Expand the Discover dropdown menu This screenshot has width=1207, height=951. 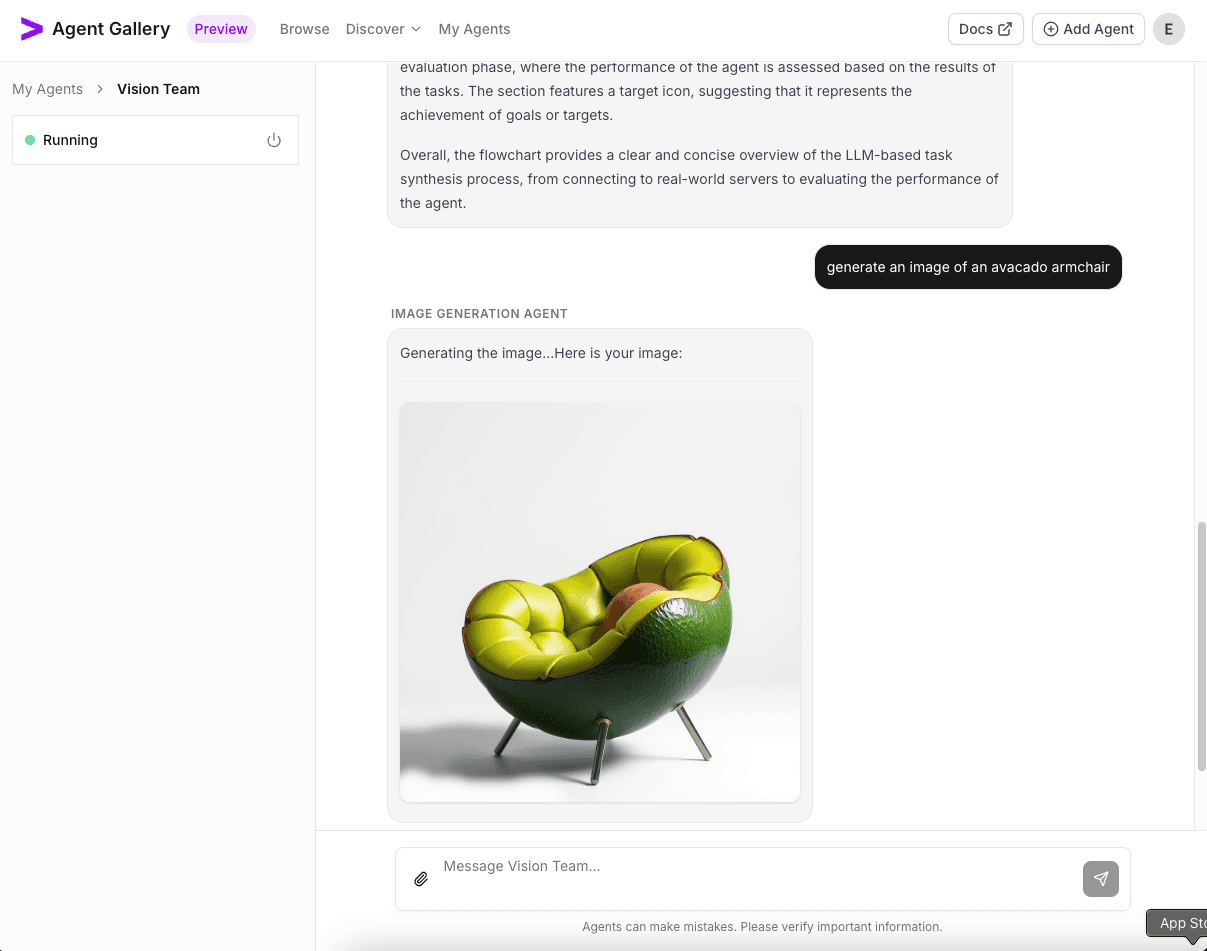[383, 29]
